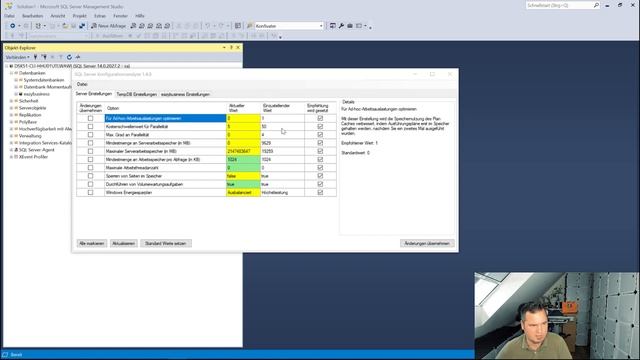The width and height of the screenshot is (640, 360).
Task: Click yellow current value cell of Kostenschwellenwert row
Action: click(243, 127)
